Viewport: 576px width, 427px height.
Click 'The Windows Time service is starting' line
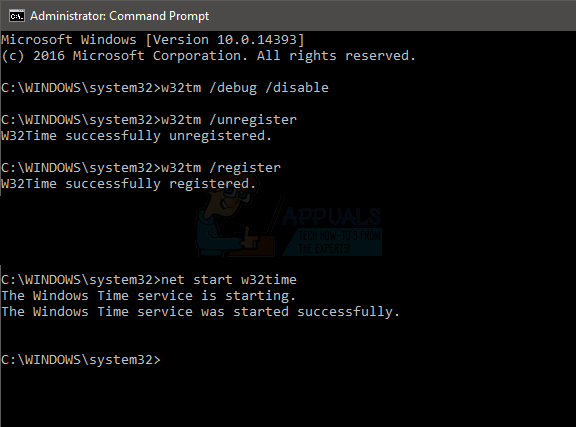[148, 296]
